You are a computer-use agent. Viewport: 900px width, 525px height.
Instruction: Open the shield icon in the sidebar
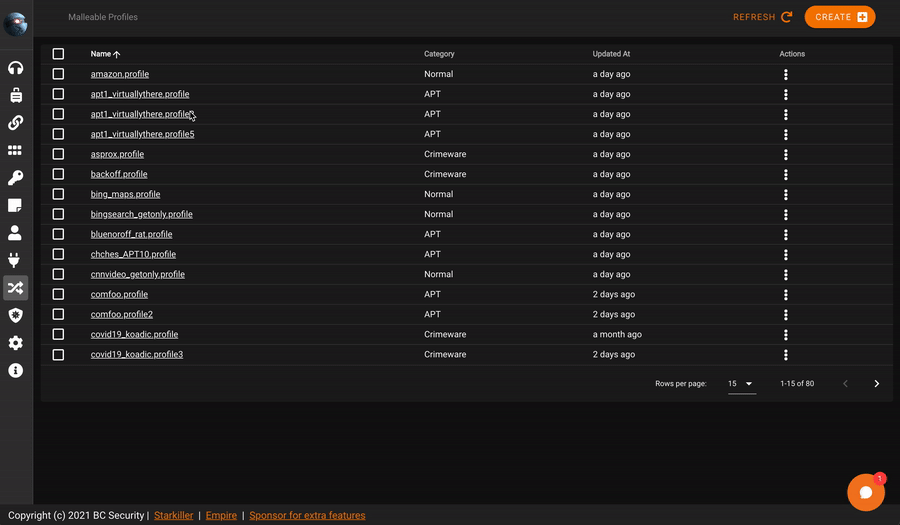tap(15, 315)
